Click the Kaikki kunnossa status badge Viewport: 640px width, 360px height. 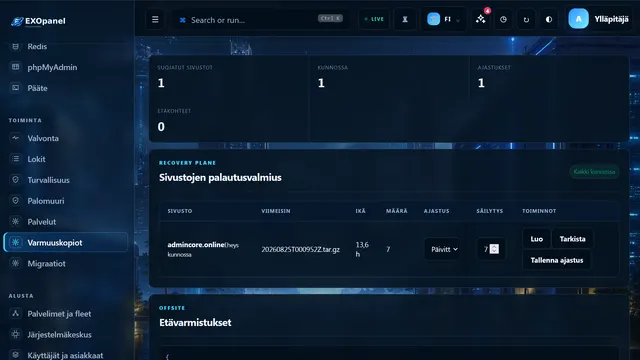coord(594,171)
